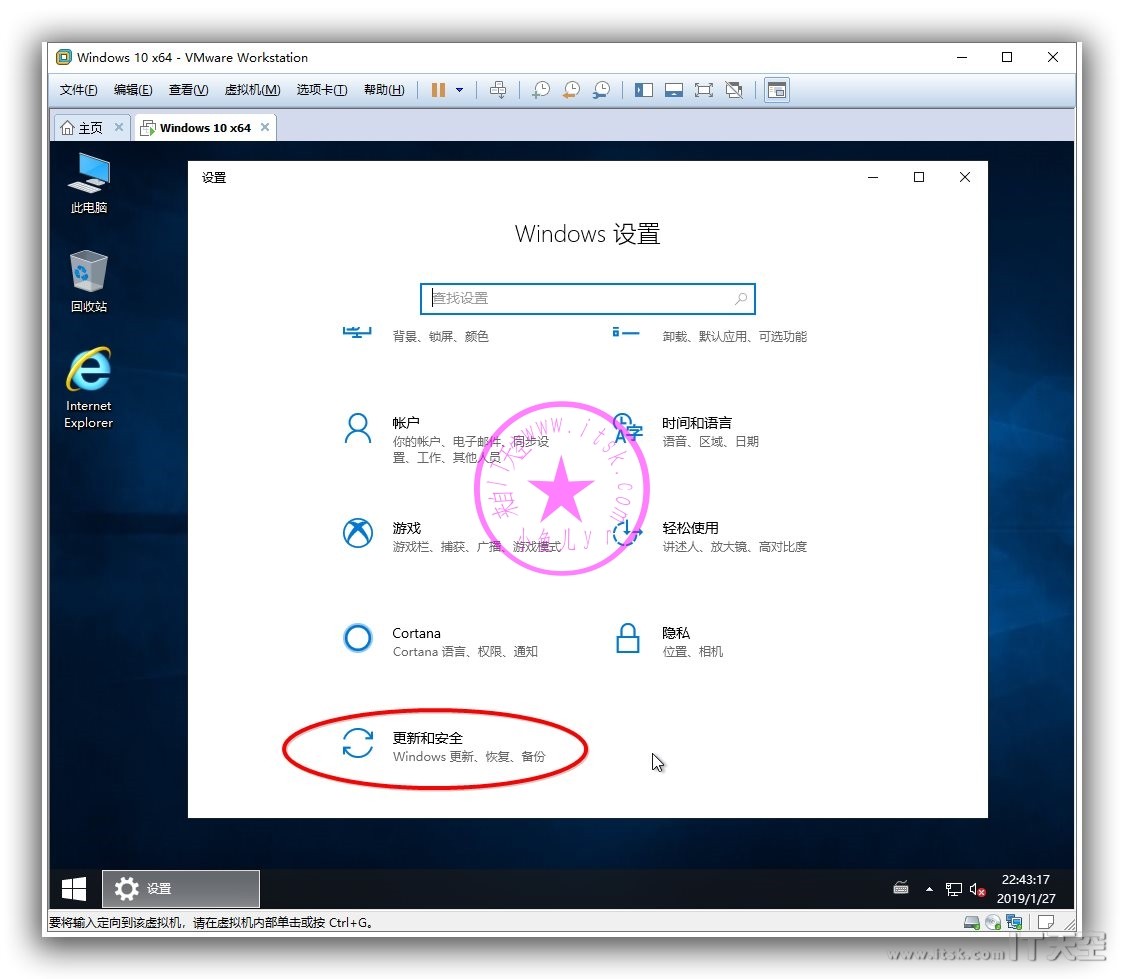
Task: Open the 编辑(E) menu
Action: click(x=133, y=90)
